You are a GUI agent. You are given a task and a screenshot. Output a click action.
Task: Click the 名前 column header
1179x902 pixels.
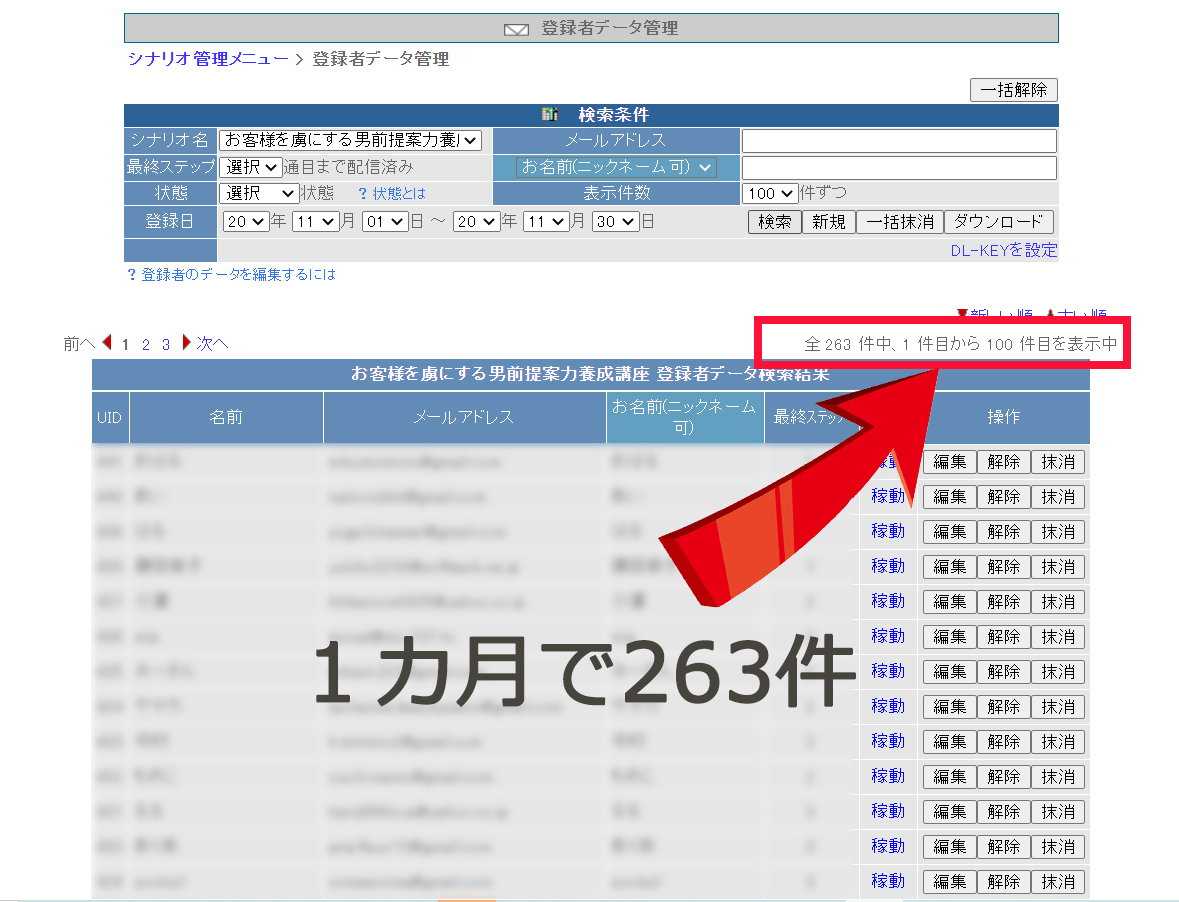click(x=226, y=417)
